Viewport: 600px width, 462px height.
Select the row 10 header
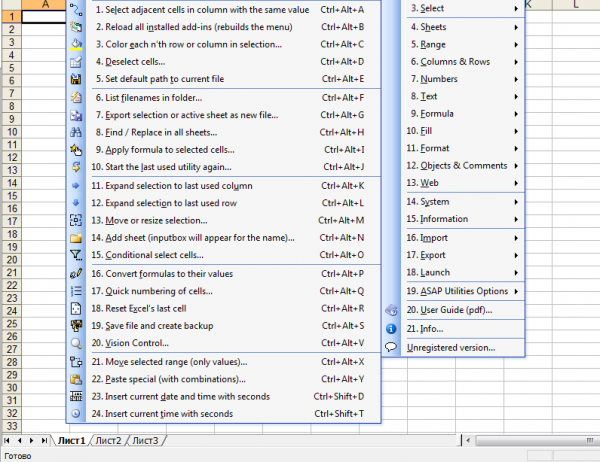point(11,132)
